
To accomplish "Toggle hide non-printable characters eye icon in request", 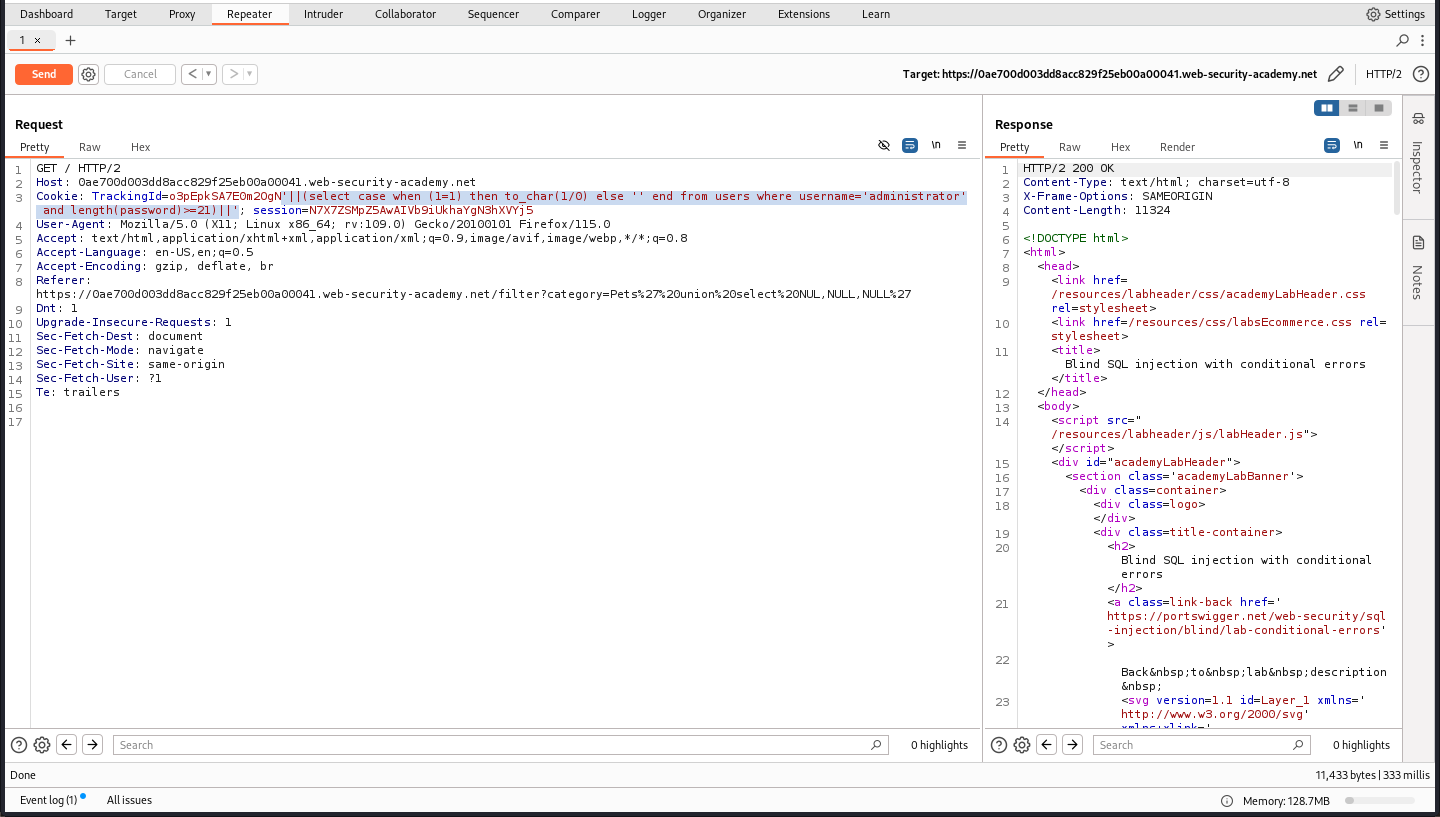I will [884, 145].
